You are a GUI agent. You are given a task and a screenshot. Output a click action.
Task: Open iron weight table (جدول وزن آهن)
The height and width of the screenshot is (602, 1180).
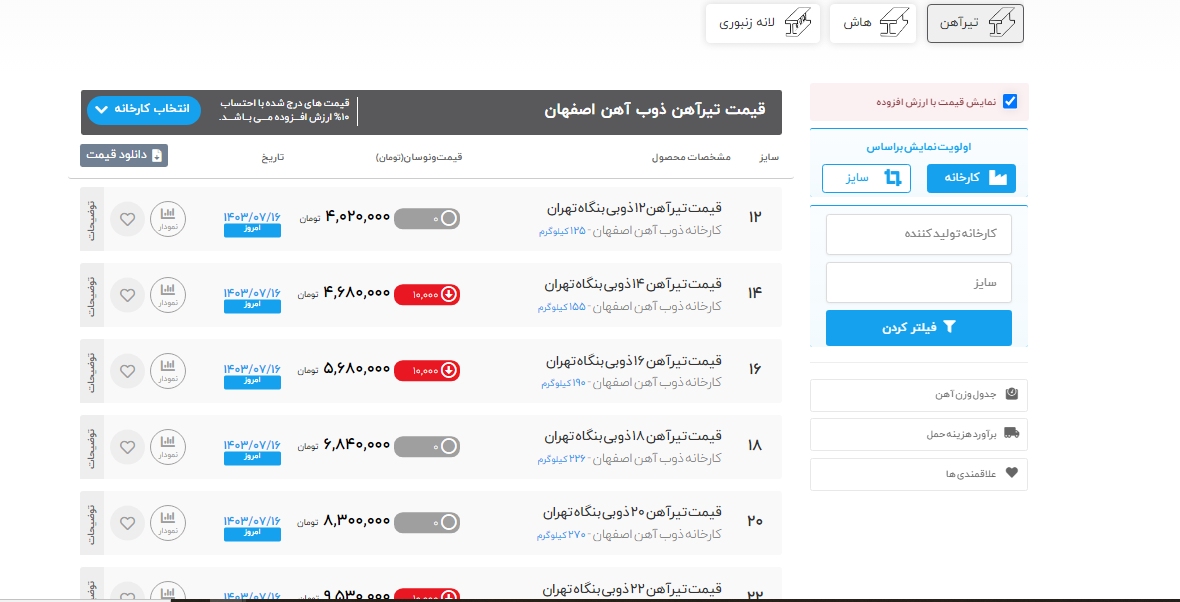[x=918, y=395]
